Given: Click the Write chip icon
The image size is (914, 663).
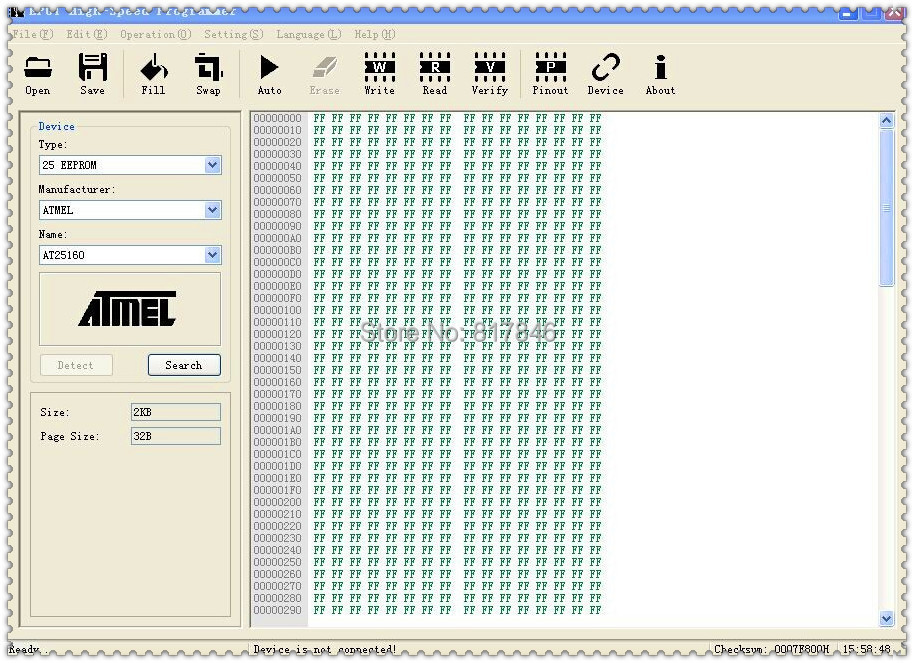Looking at the screenshot, I should 379,74.
